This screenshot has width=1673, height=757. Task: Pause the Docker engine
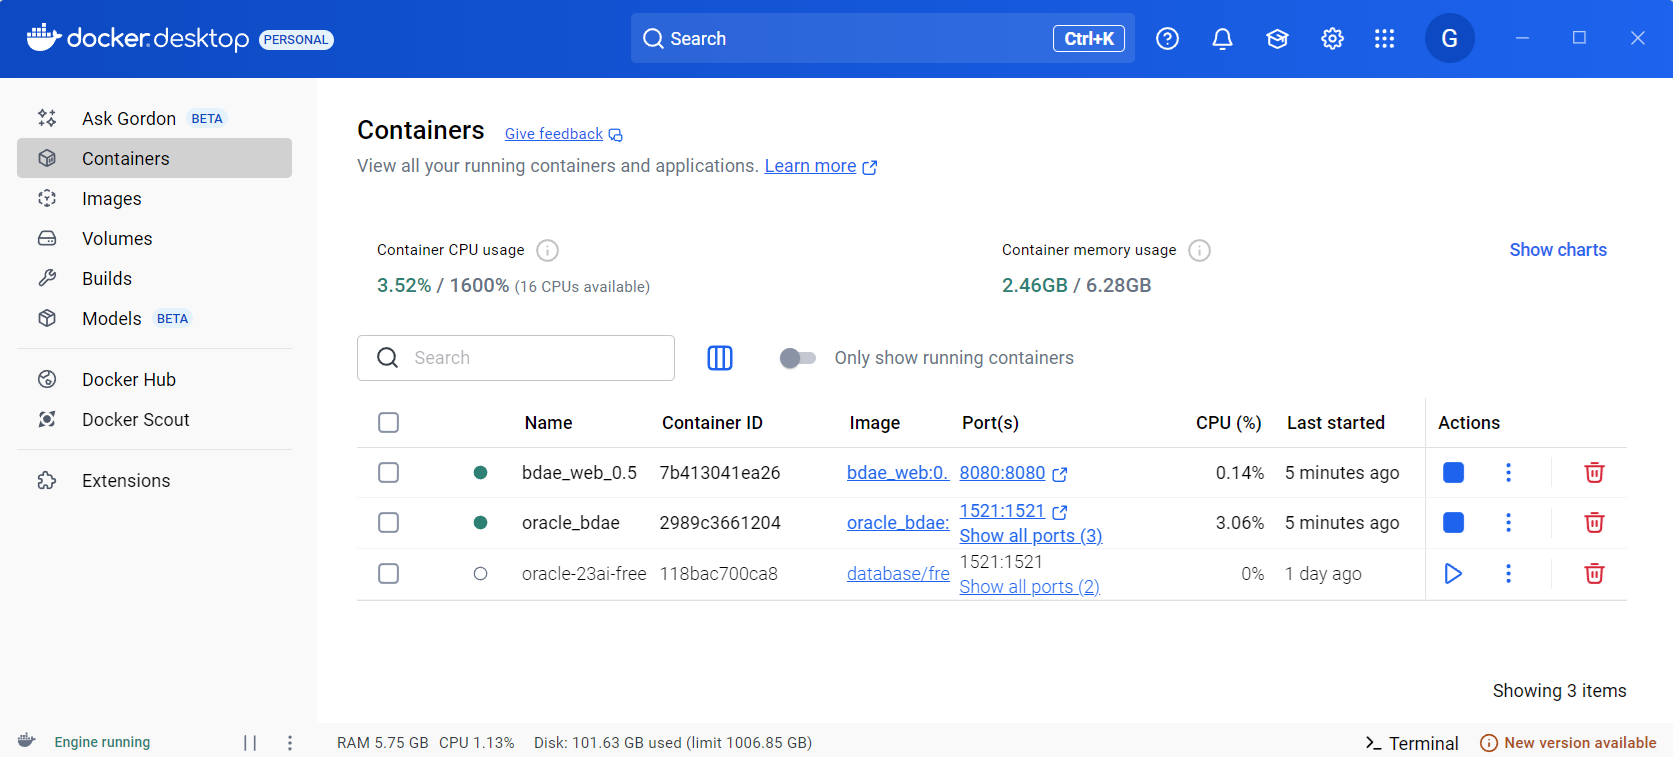[x=250, y=743]
